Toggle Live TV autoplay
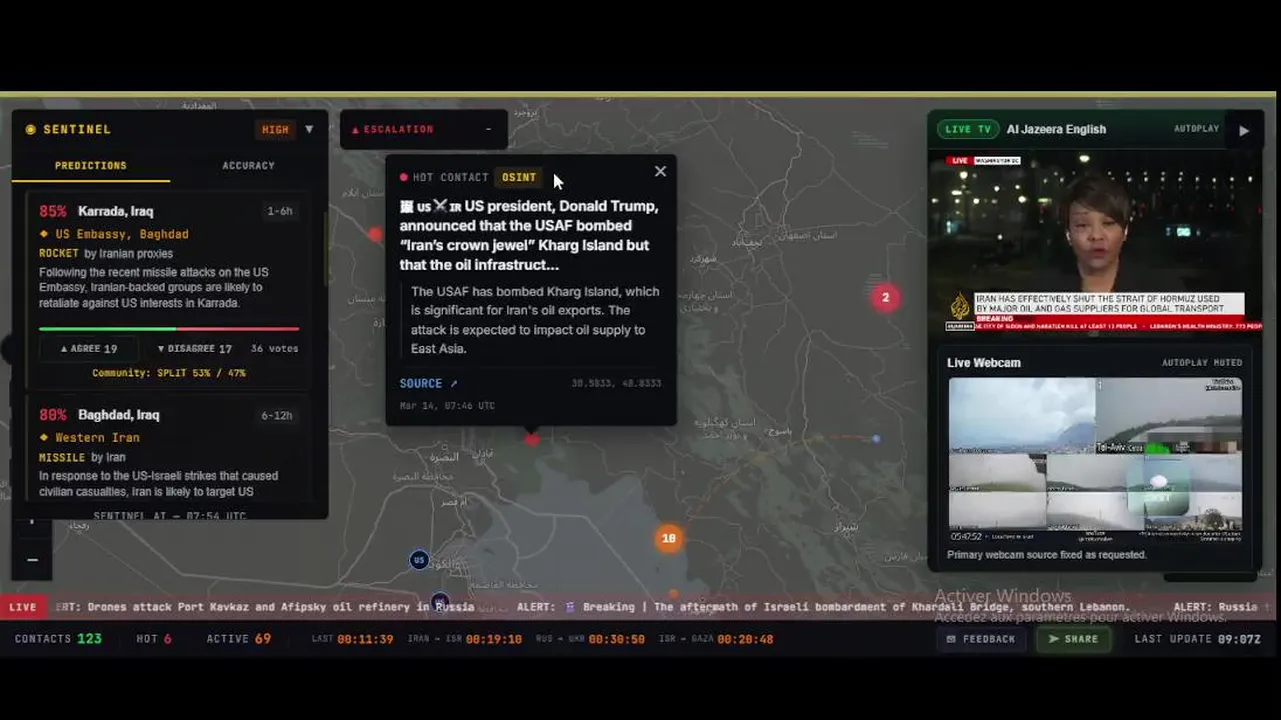 [1196, 129]
